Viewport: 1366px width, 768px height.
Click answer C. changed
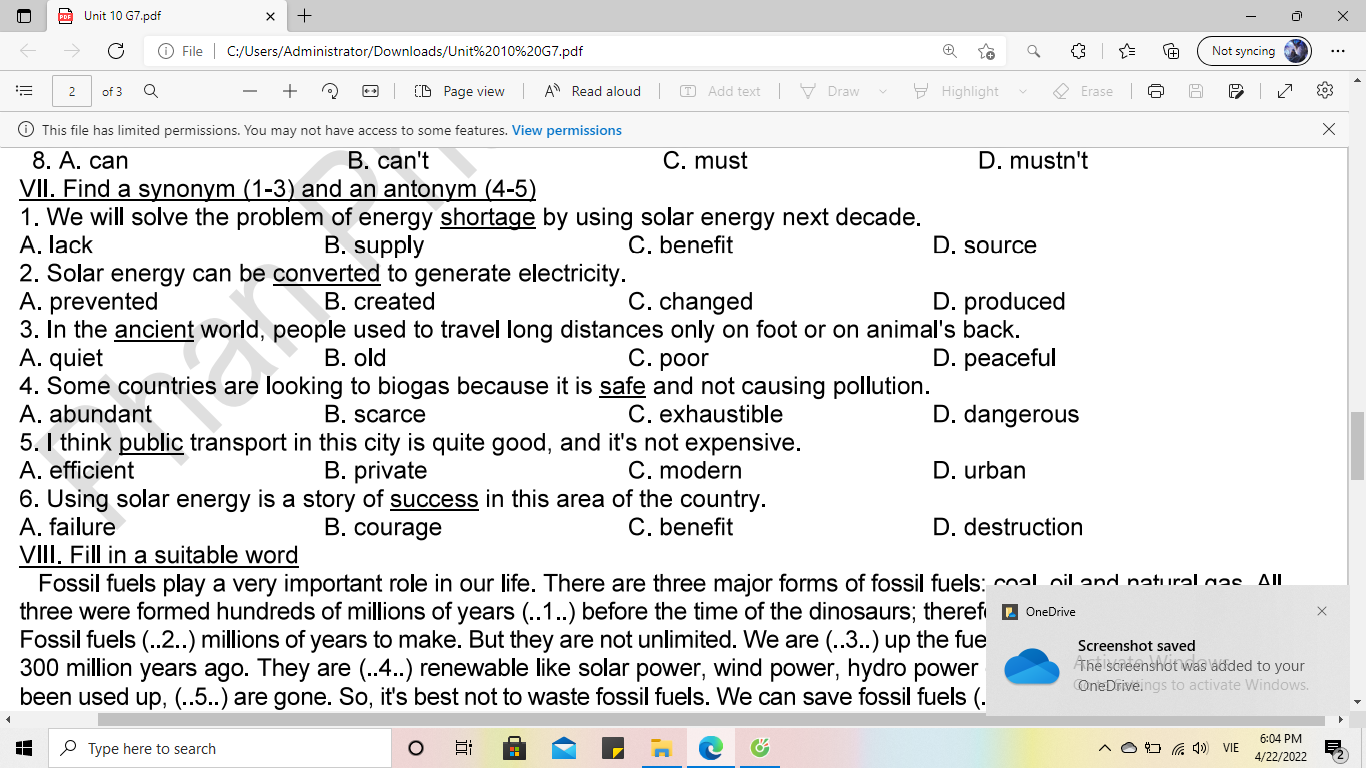[691, 301]
